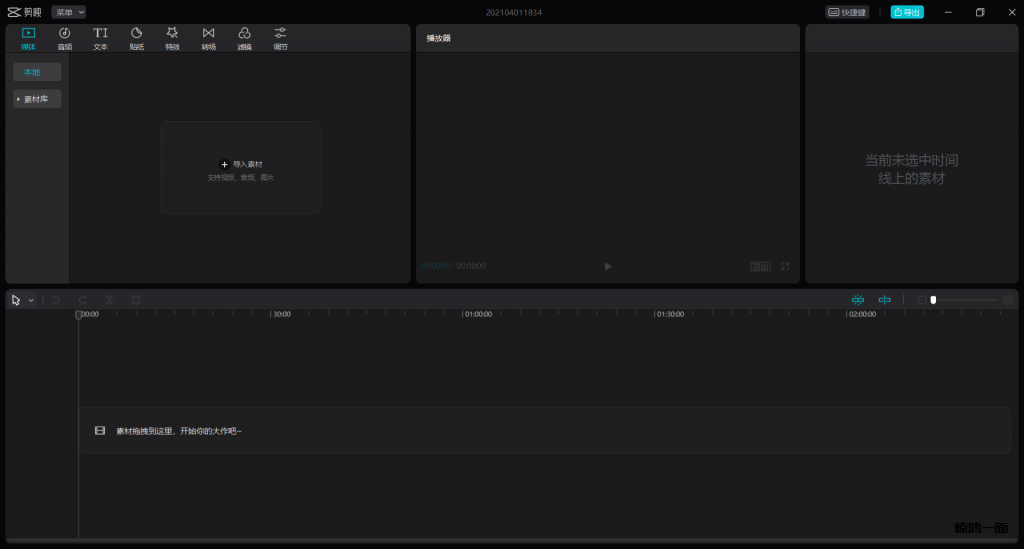
Task: Open the 音频 (Audio) panel
Action: pos(64,38)
